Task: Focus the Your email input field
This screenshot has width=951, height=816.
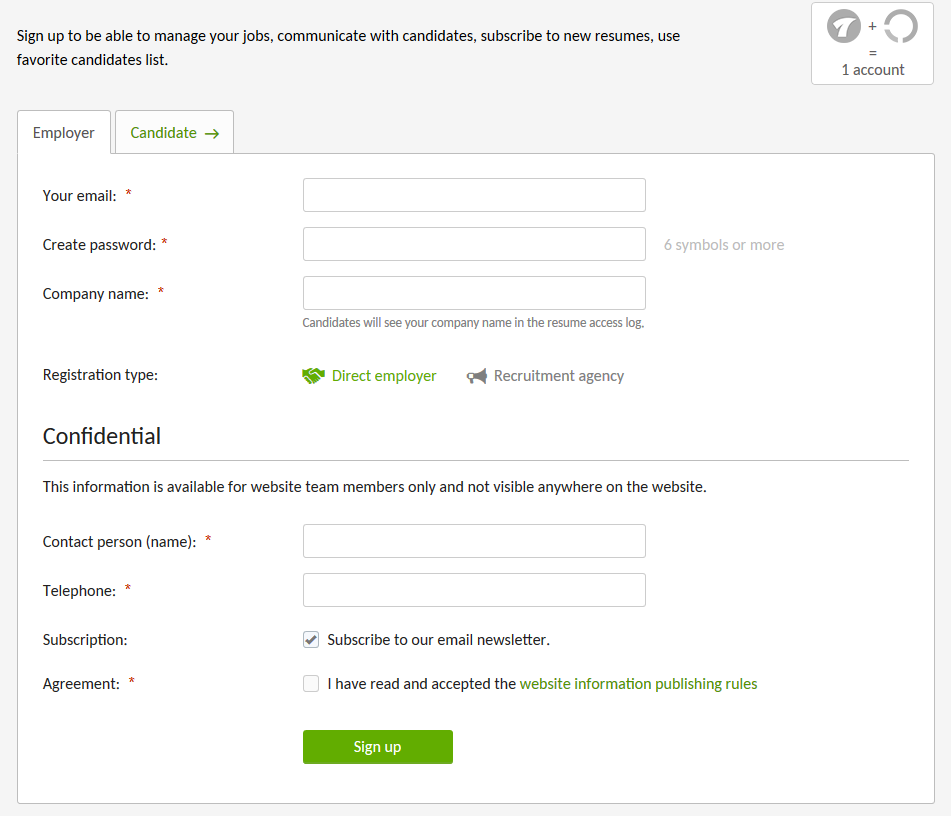Action: tap(474, 195)
